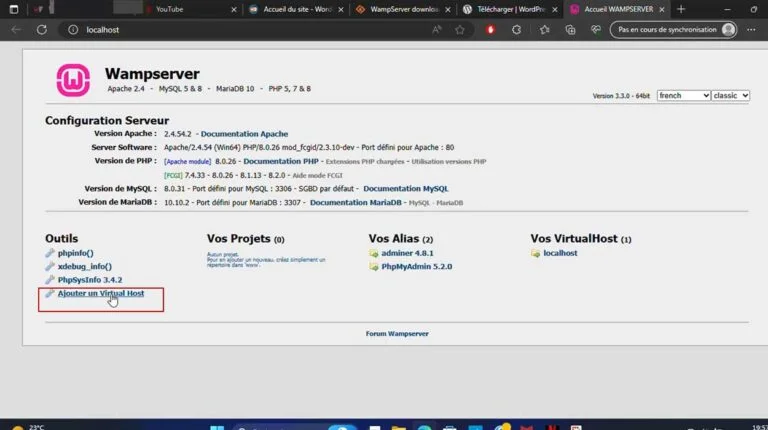Click Ajouter un Virtual Host link

[x=101, y=293]
